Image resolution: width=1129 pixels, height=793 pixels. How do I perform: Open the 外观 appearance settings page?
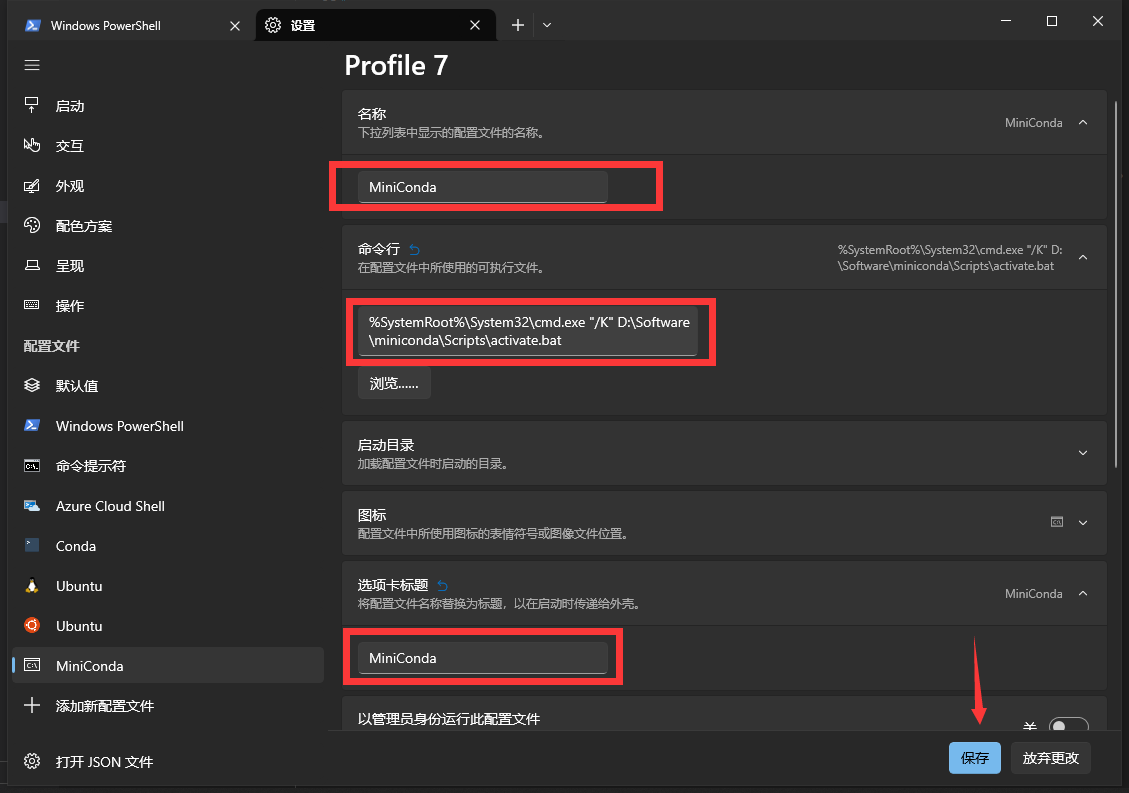168,186
